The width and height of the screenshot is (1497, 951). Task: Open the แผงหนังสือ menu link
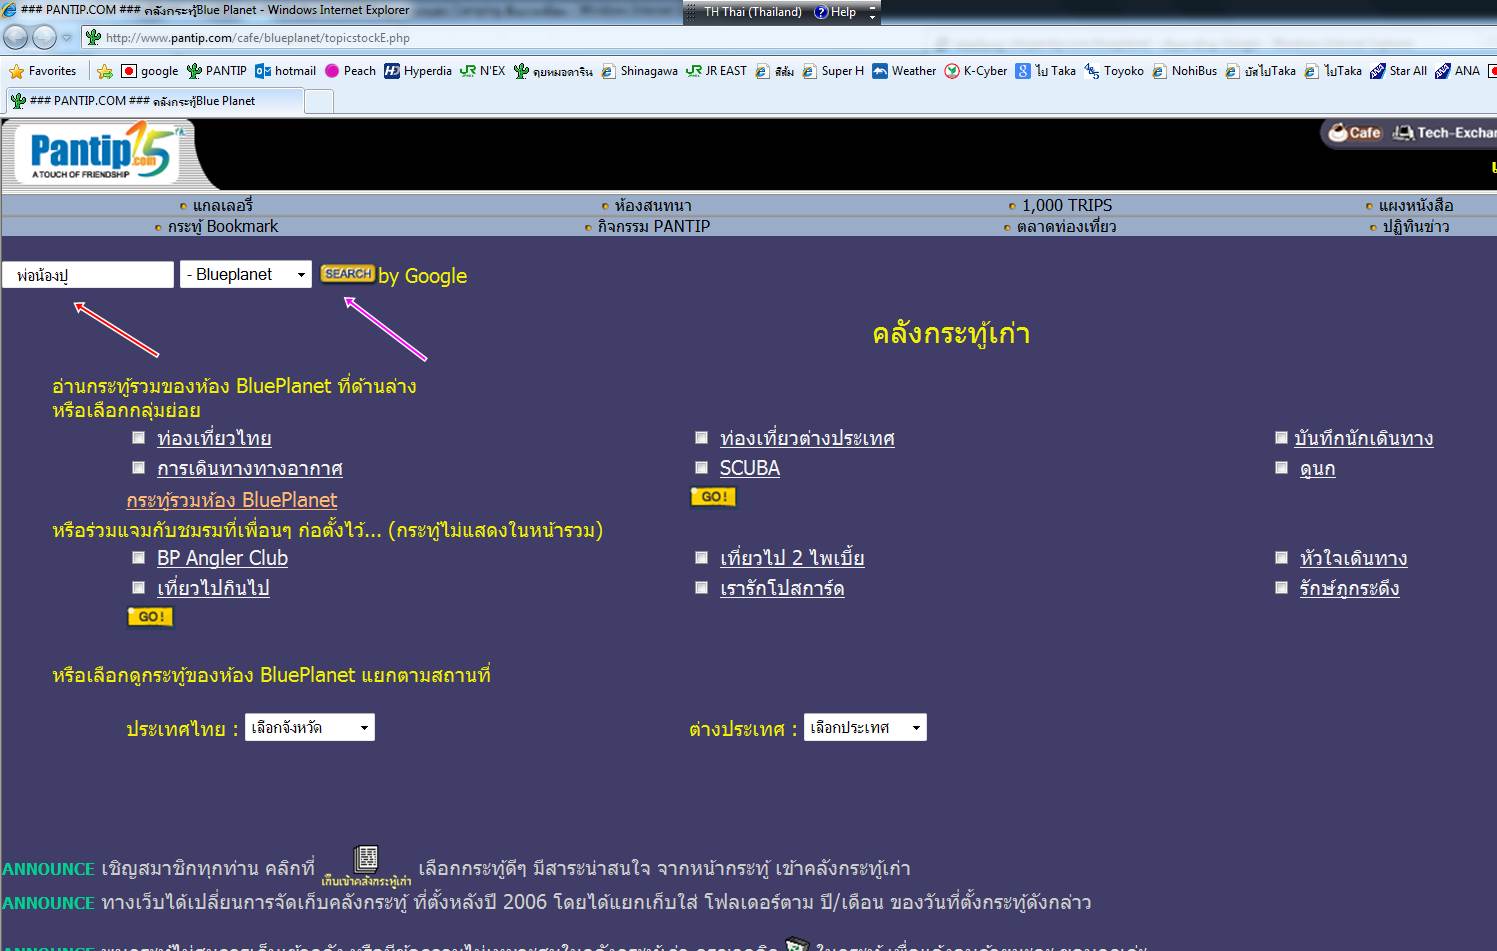click(1415, 205)
